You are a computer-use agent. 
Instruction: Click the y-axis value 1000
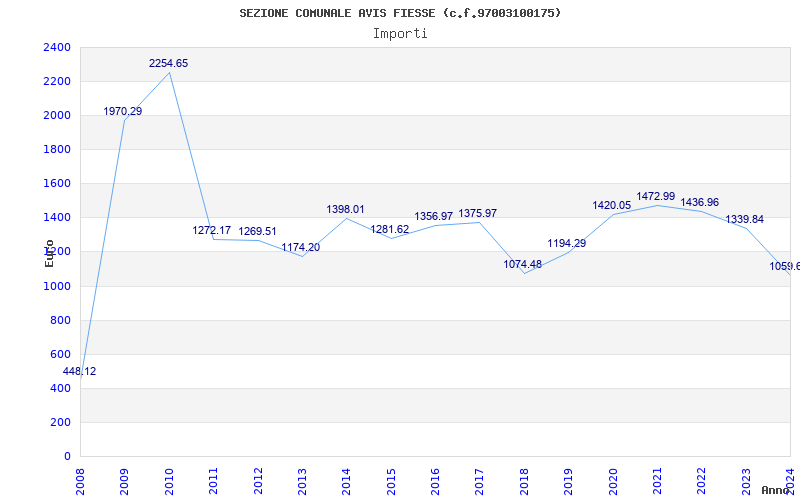(x=57, y=286)
